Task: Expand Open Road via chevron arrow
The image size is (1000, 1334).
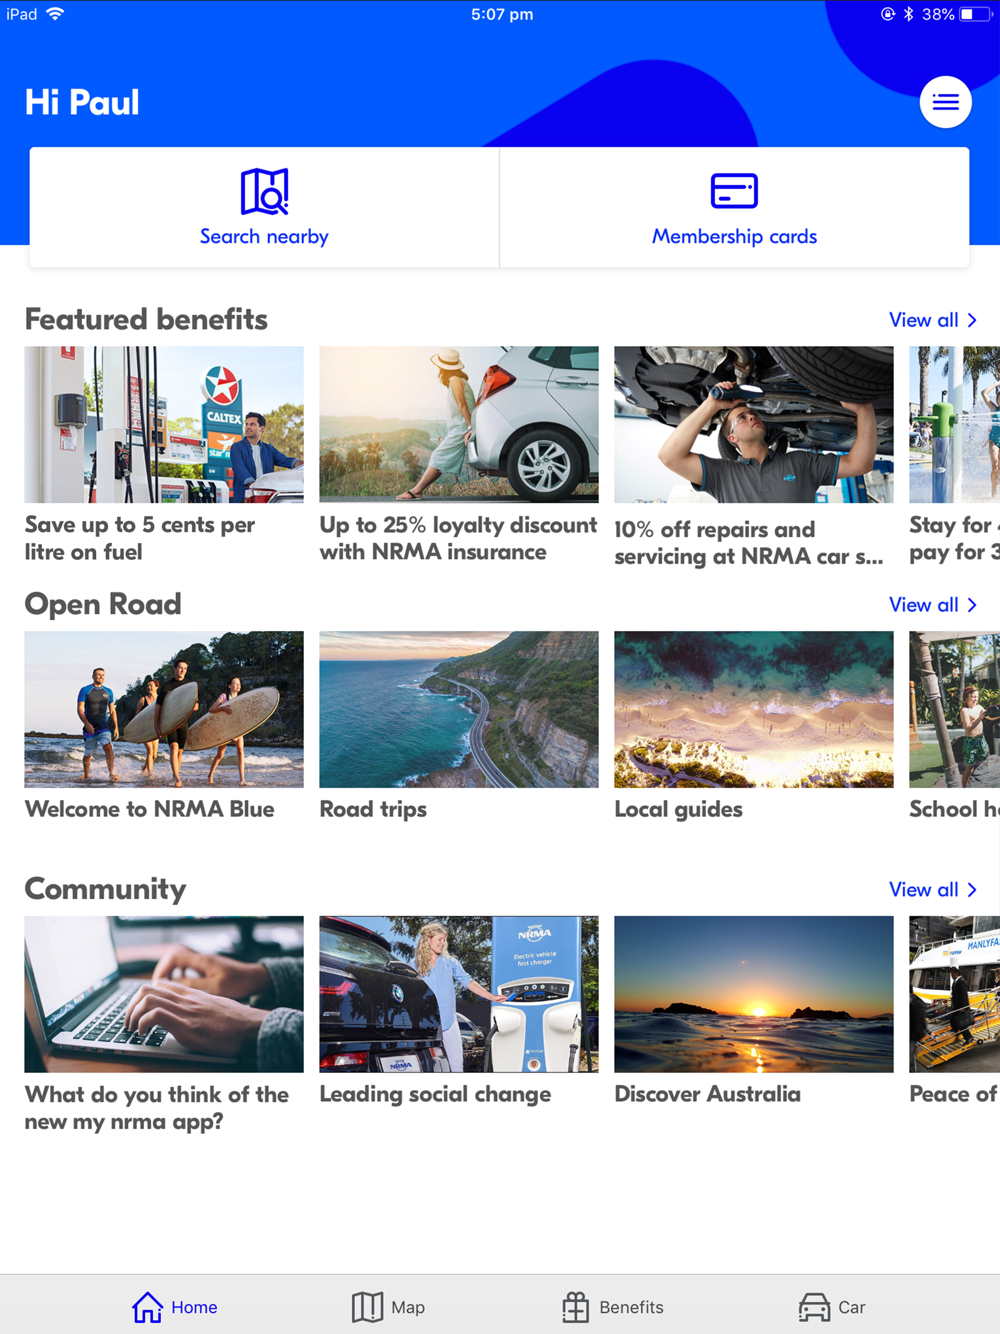Action: (972, 605)
